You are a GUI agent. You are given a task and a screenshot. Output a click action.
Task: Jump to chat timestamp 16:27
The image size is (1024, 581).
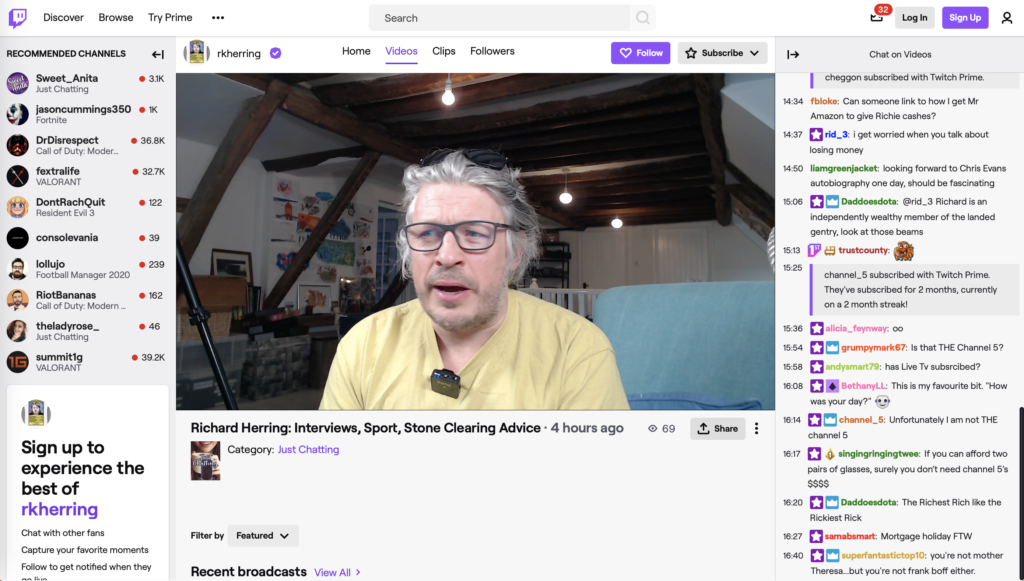793,537
